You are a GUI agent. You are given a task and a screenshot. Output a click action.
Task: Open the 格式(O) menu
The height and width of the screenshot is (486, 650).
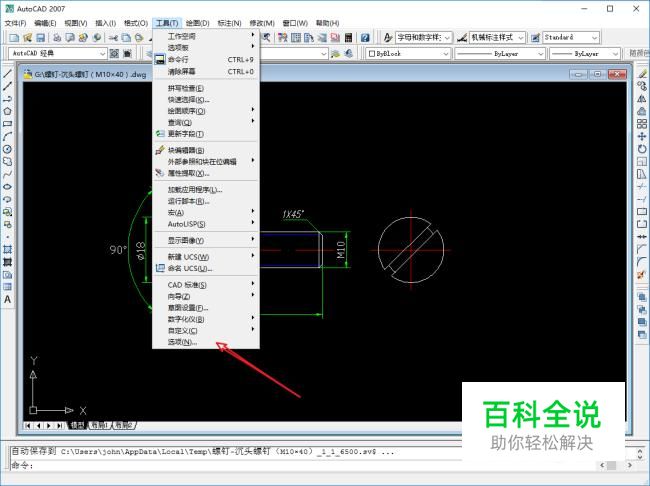coord(136,23)
